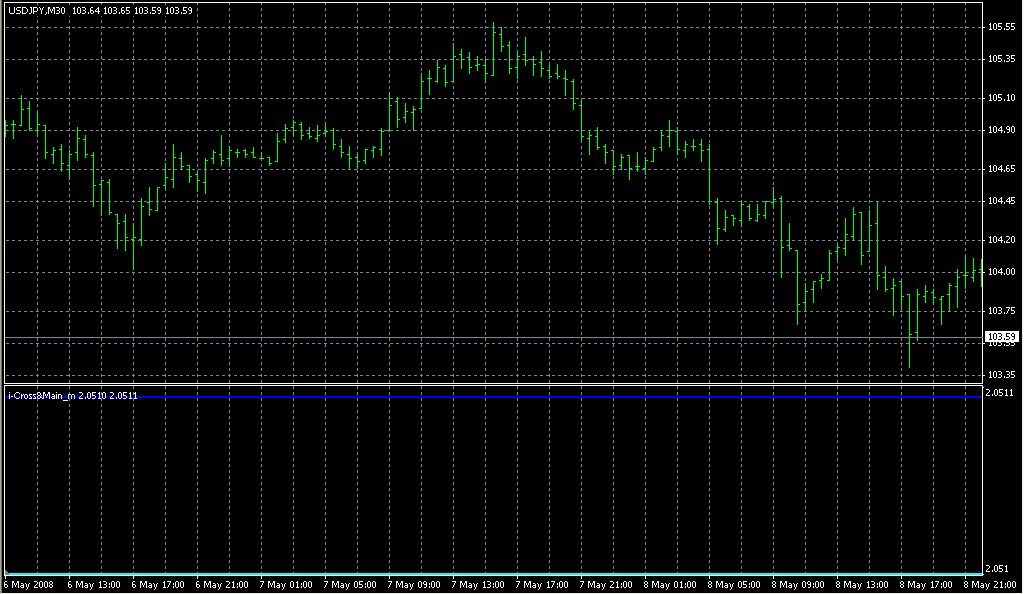This screenshot has height=594, width=1024.
Task: Select the current bid price tag 103.59
Action: (1001, 337)
